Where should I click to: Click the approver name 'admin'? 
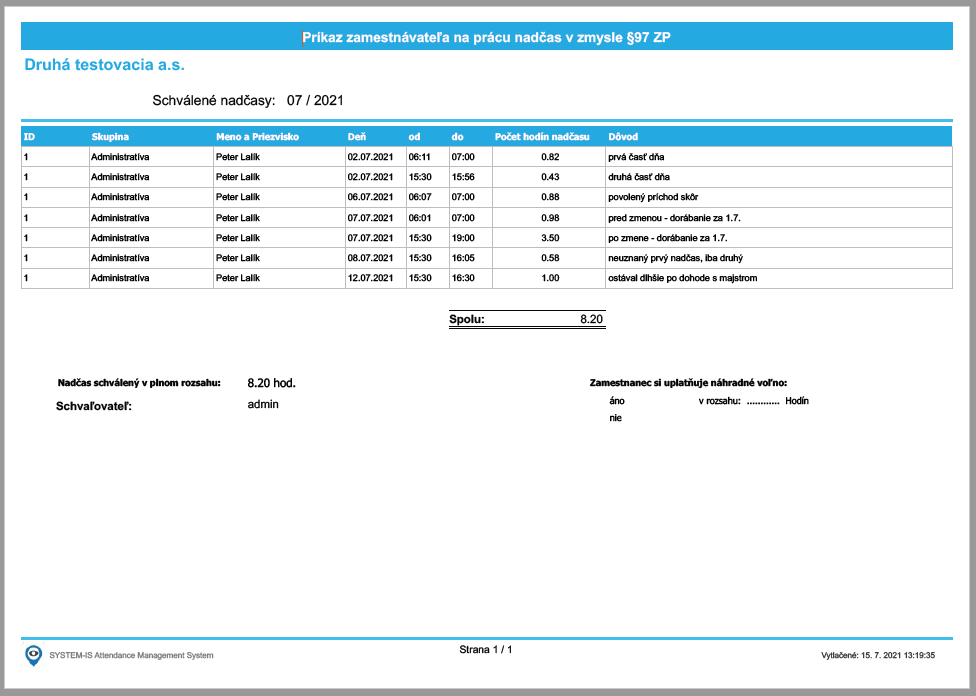point(263,405)
